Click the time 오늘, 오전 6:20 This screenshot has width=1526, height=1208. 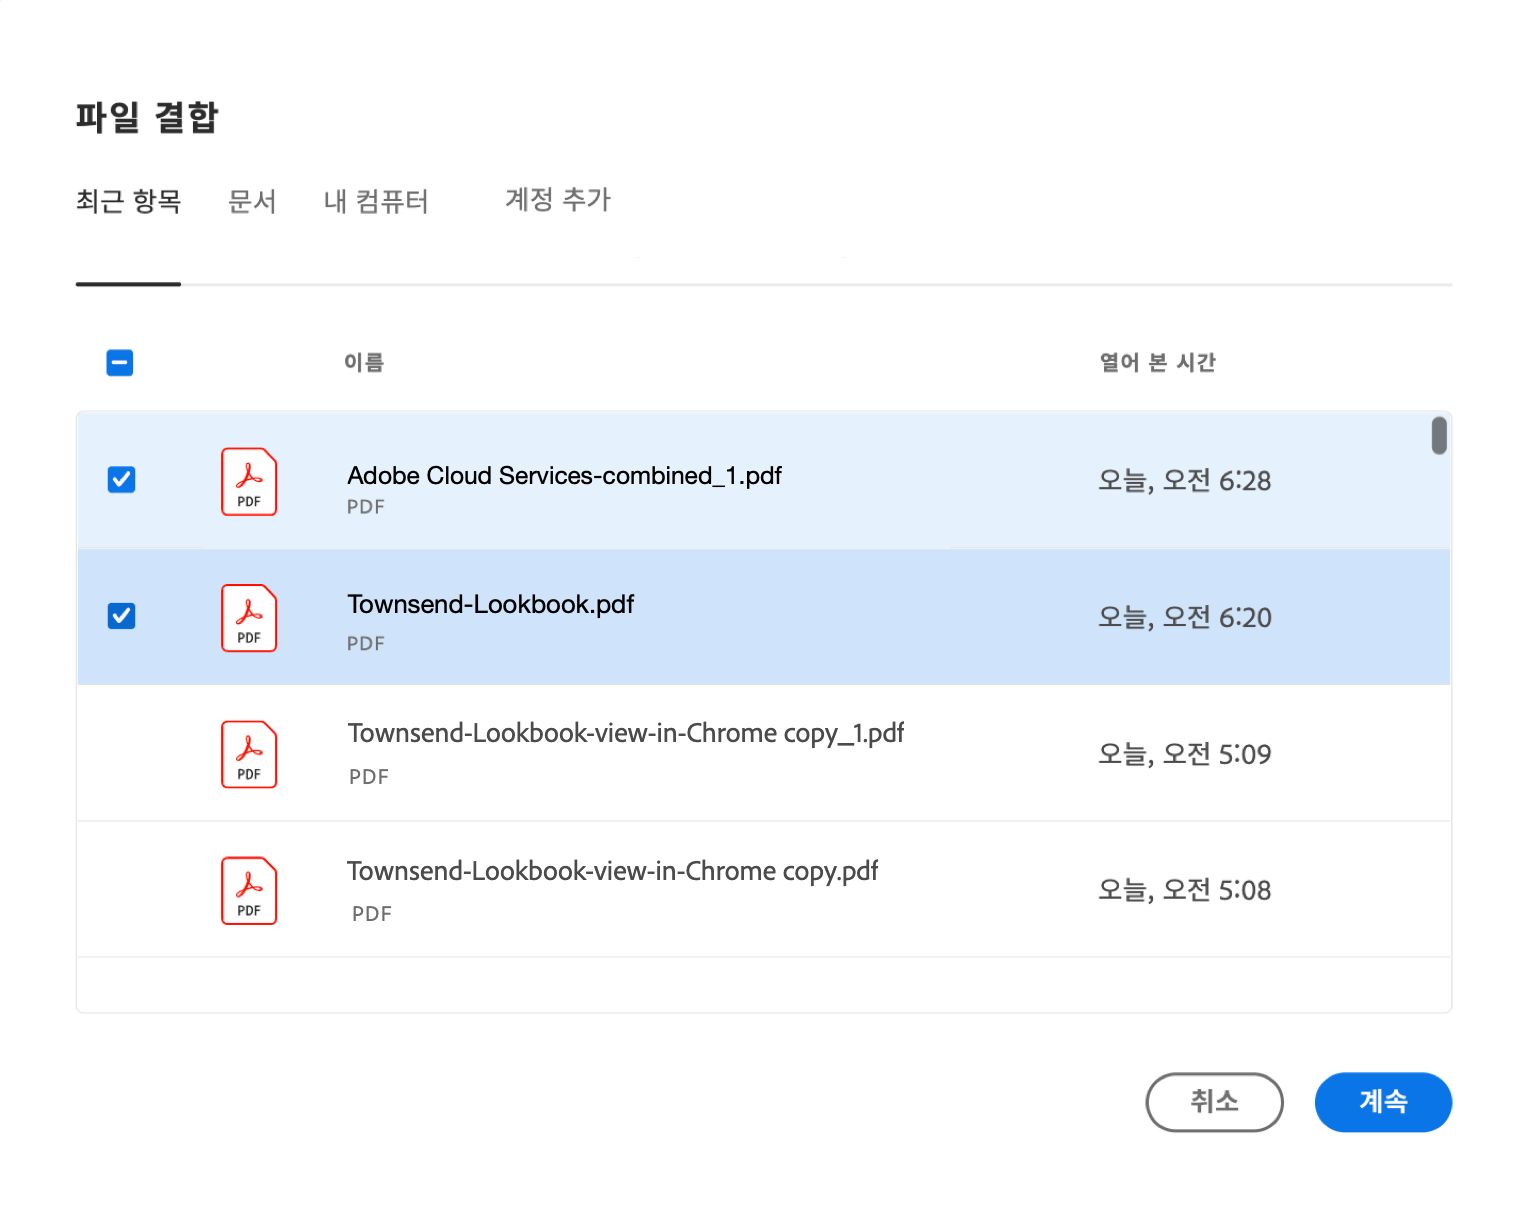click(x=1184, y=618)
